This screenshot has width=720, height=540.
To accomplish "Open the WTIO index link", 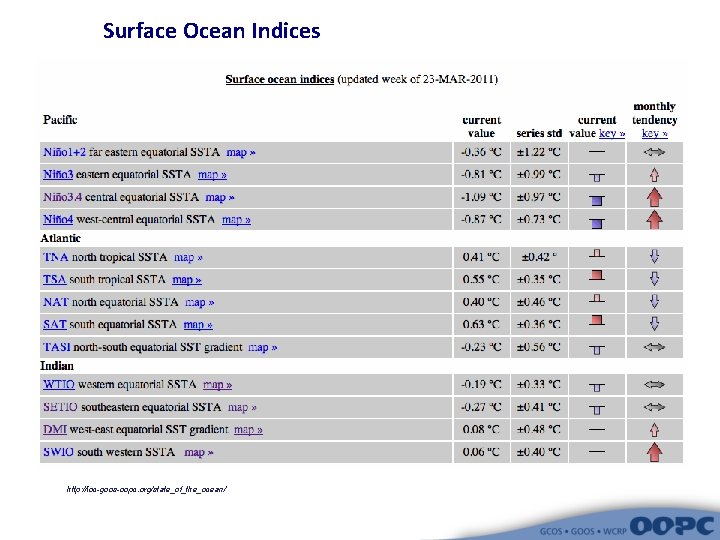I will tap(59, 384).
